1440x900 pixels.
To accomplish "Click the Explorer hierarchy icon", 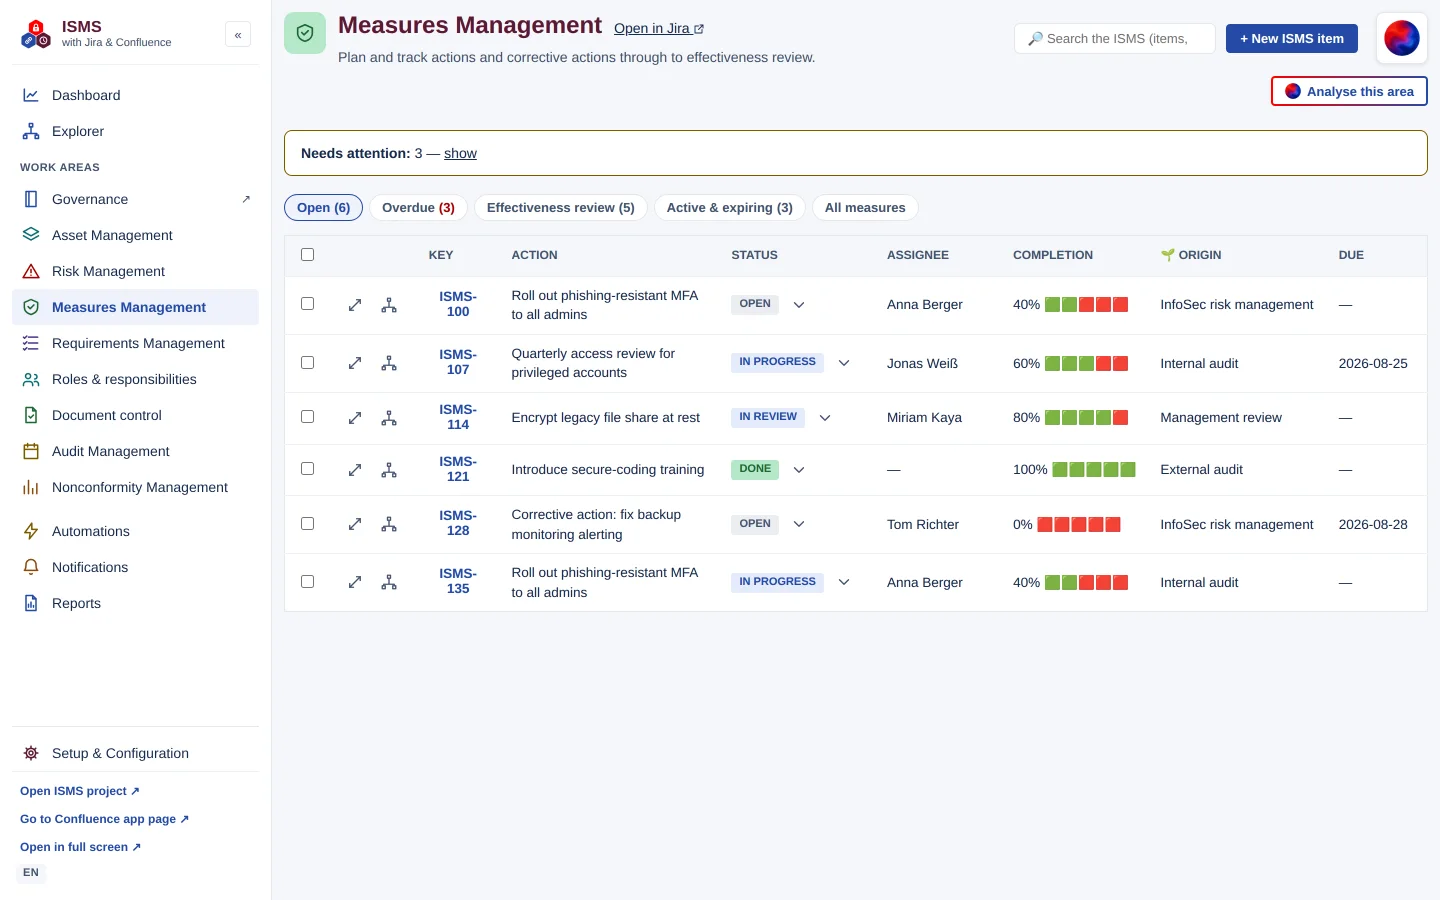I will (x=31, y=131).
